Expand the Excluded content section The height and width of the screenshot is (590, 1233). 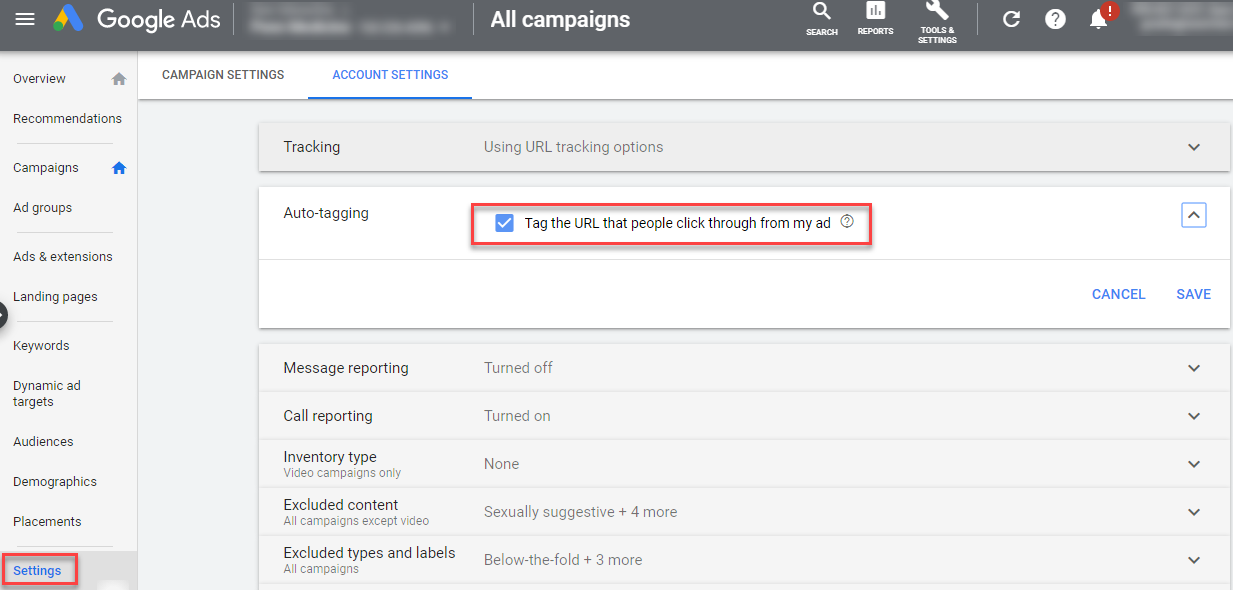pos(1193,511)
